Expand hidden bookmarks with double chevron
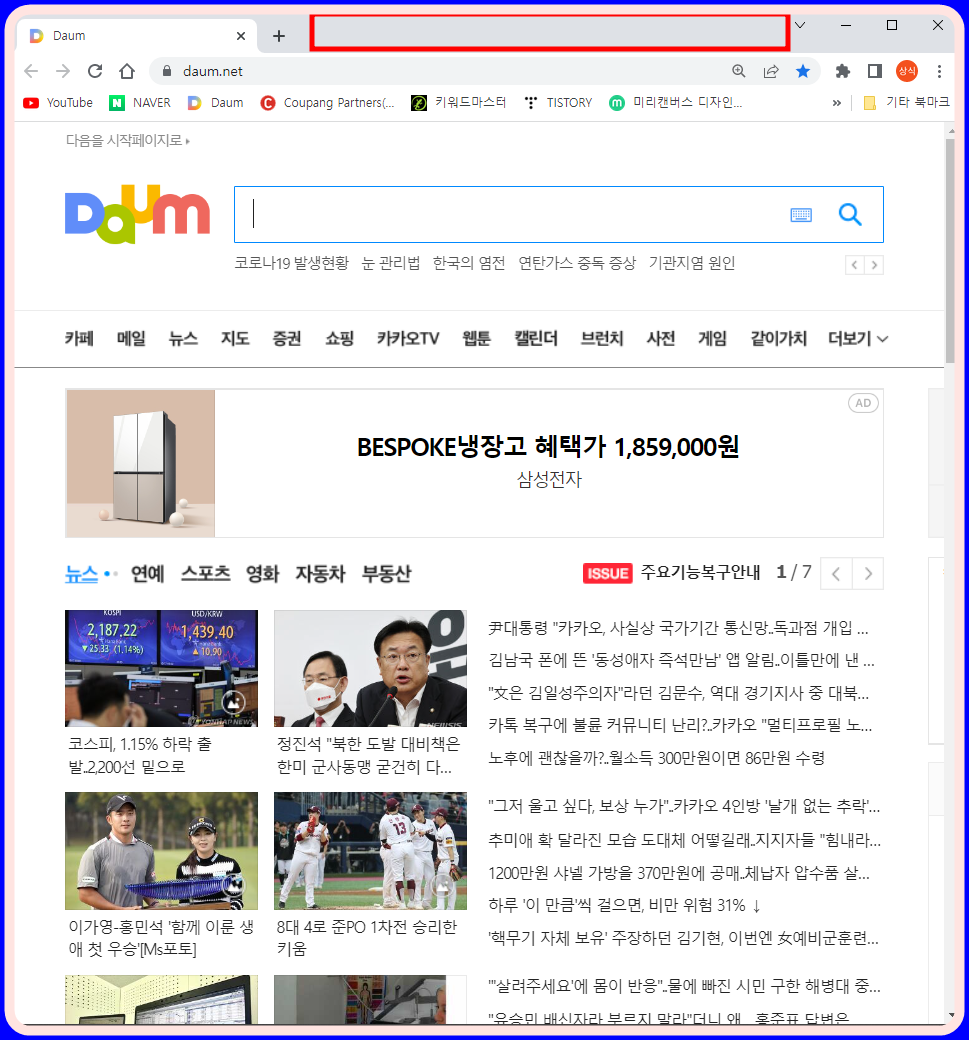This screenshot has height=1040, width=969. 836,103
